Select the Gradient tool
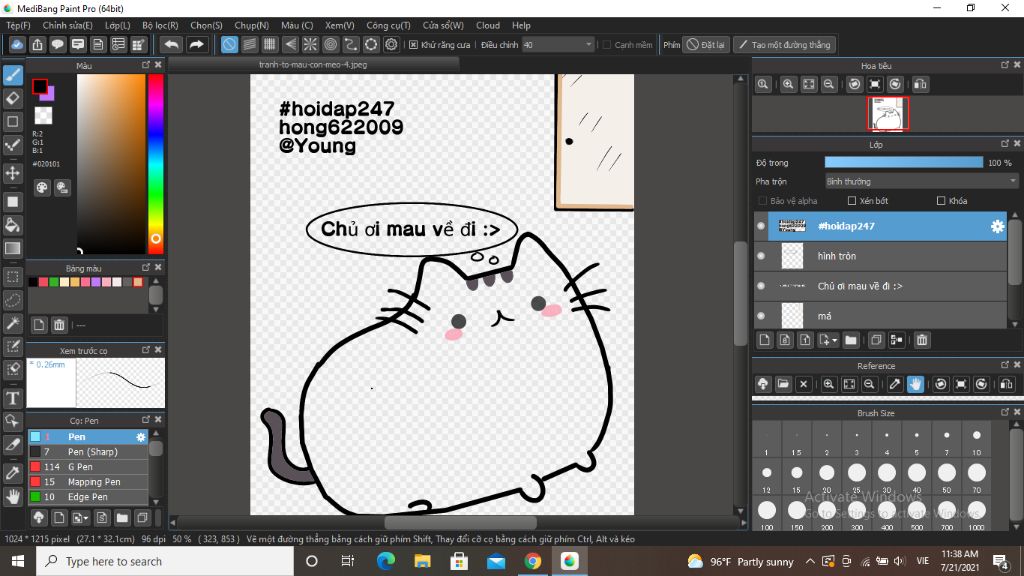This screenshot has width=1024, height=576. [x=12, y=248]
